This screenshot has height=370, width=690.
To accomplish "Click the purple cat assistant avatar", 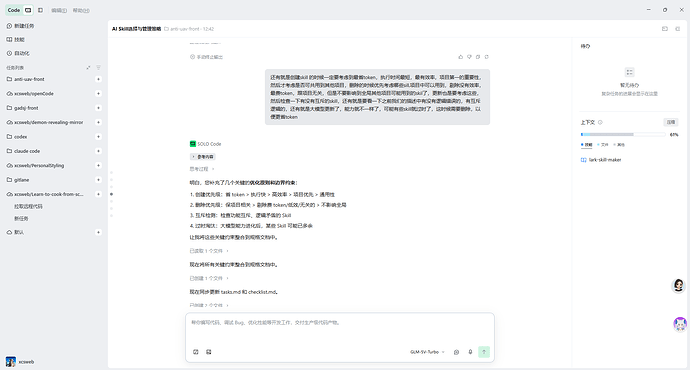I will tap(680, 324).
